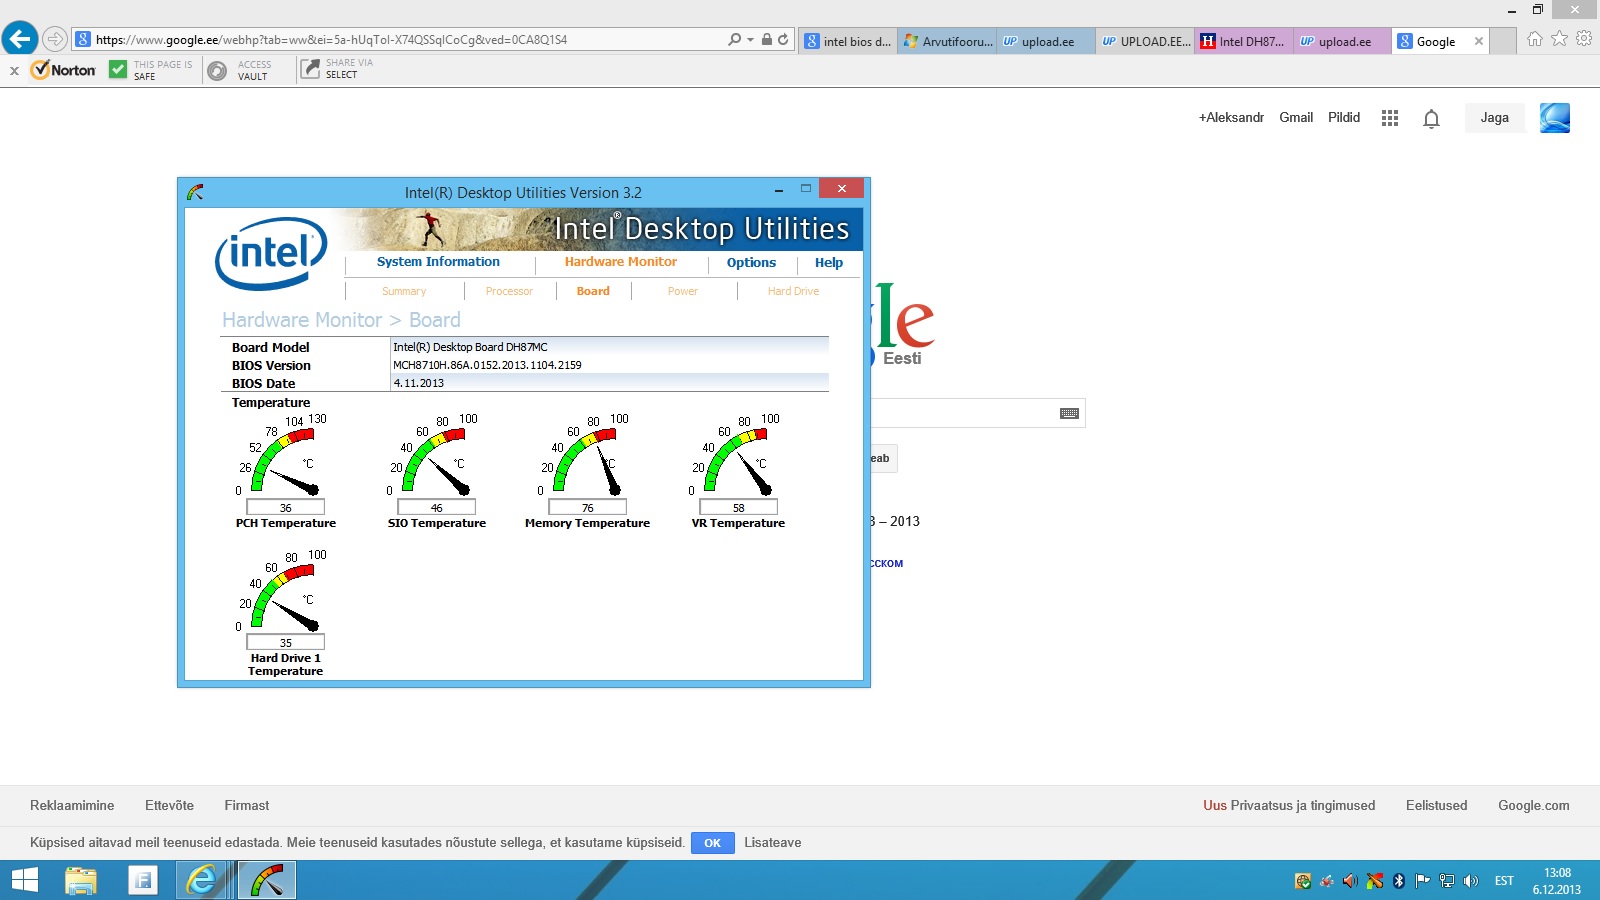The image size is (1600, 900).
Task: Click Norton Share Via Select
Action: pos(337,69)
